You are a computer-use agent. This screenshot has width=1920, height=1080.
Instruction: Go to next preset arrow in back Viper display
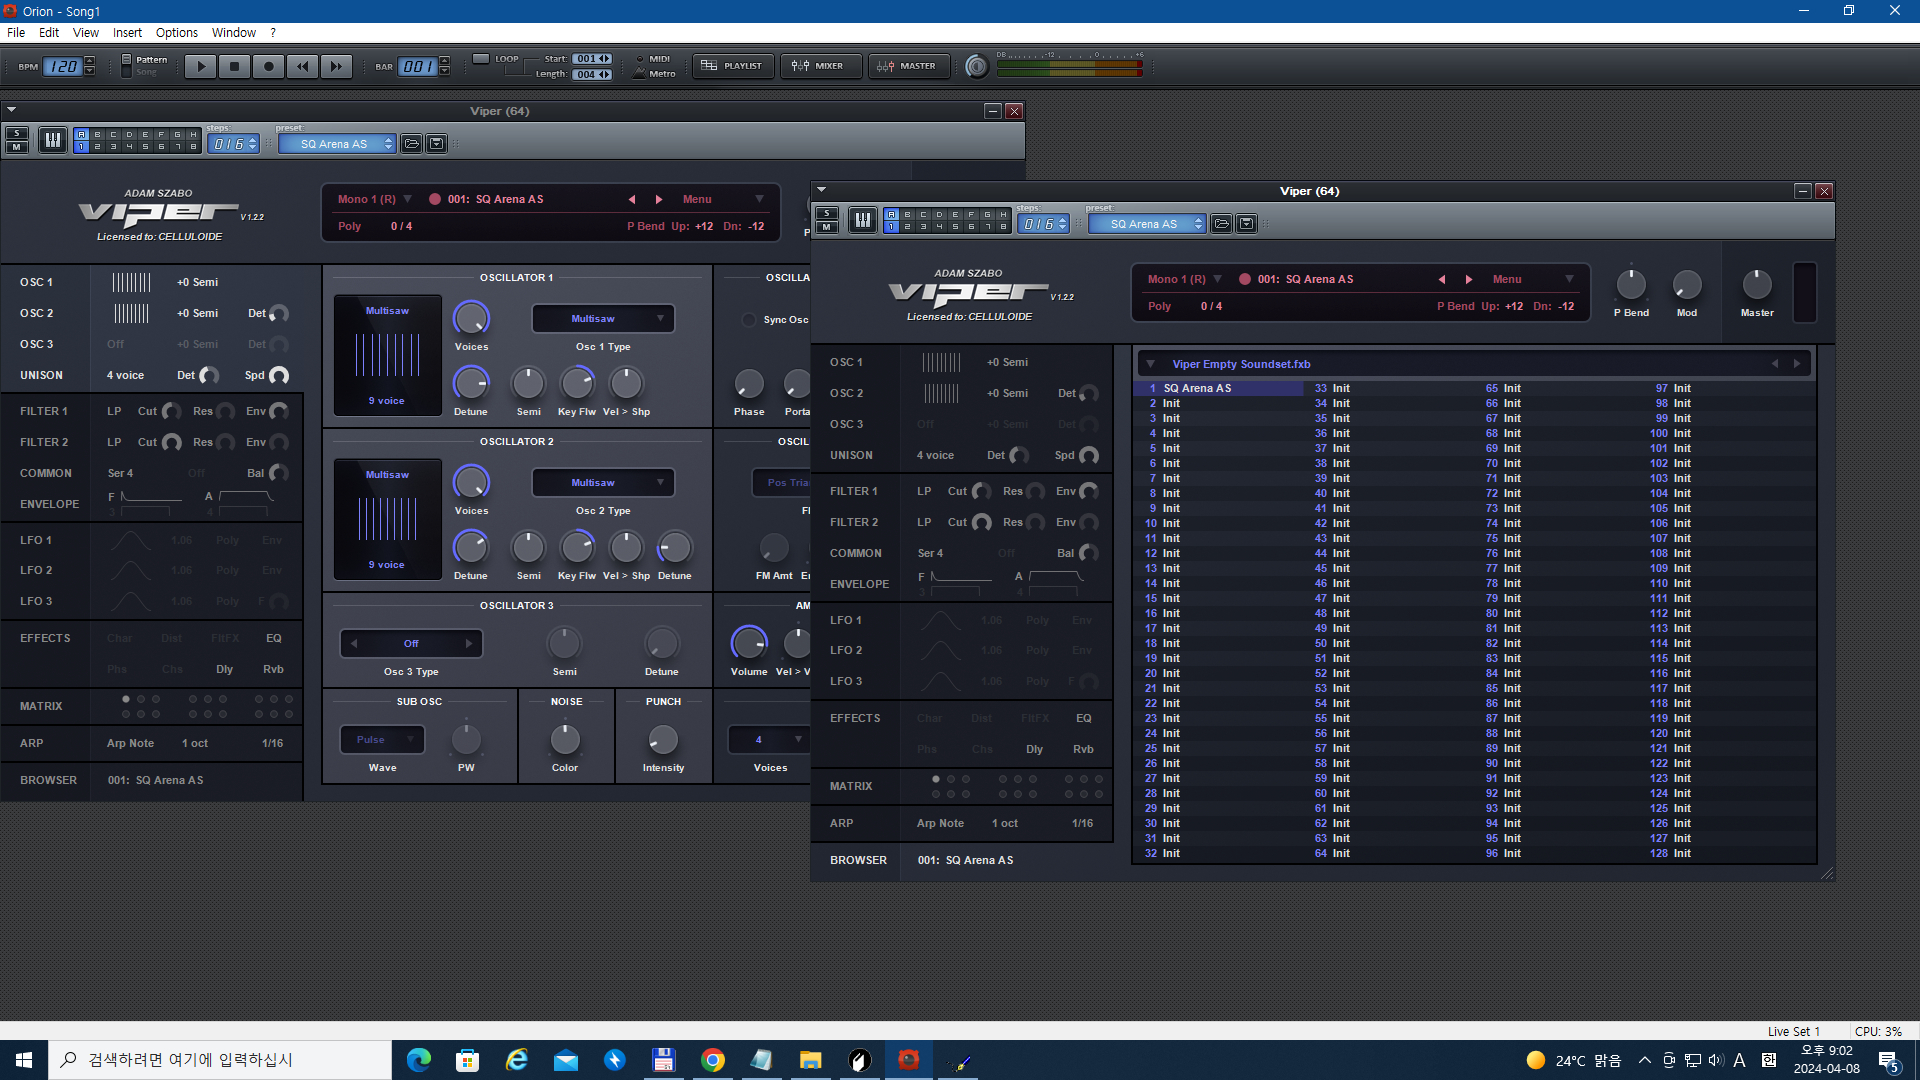[659, 200]
